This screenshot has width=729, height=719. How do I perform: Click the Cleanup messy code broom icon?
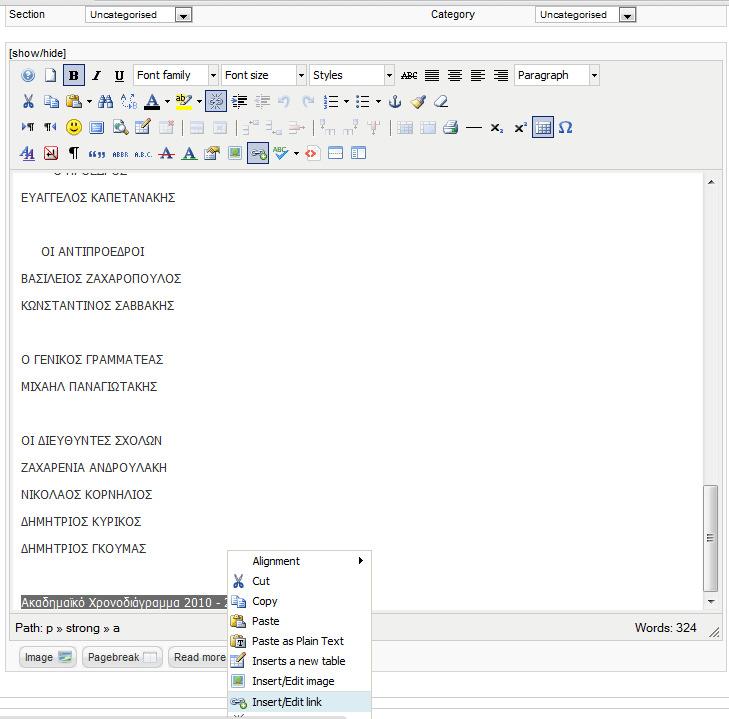418,101
